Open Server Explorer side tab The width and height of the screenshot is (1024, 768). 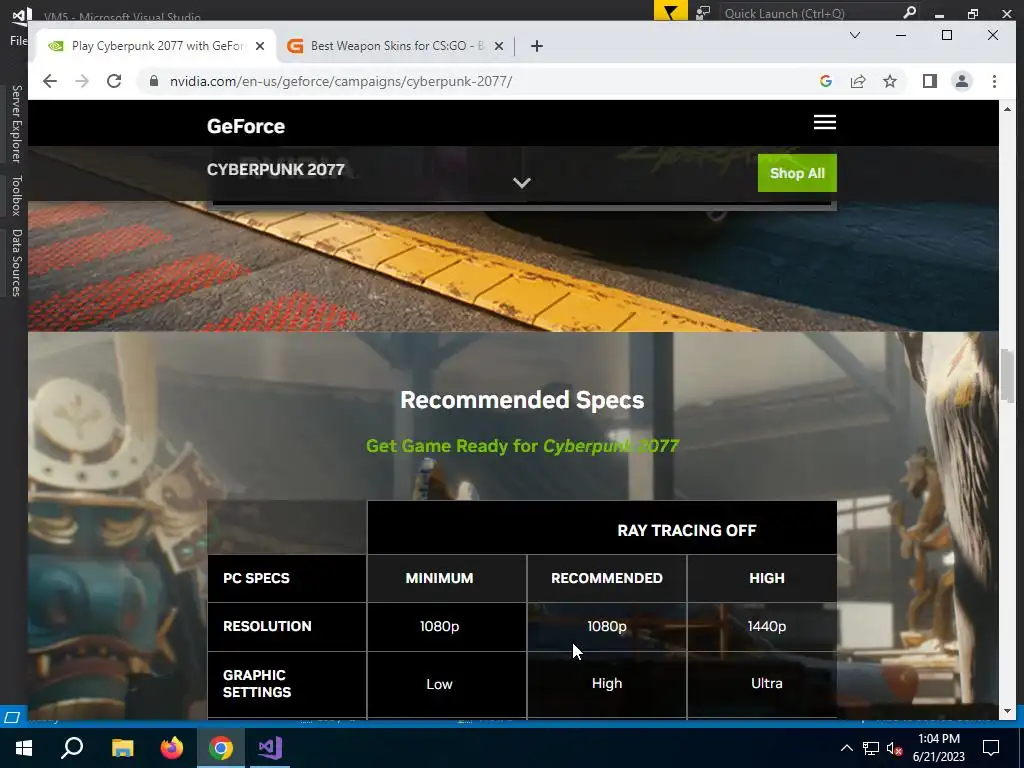16,123
